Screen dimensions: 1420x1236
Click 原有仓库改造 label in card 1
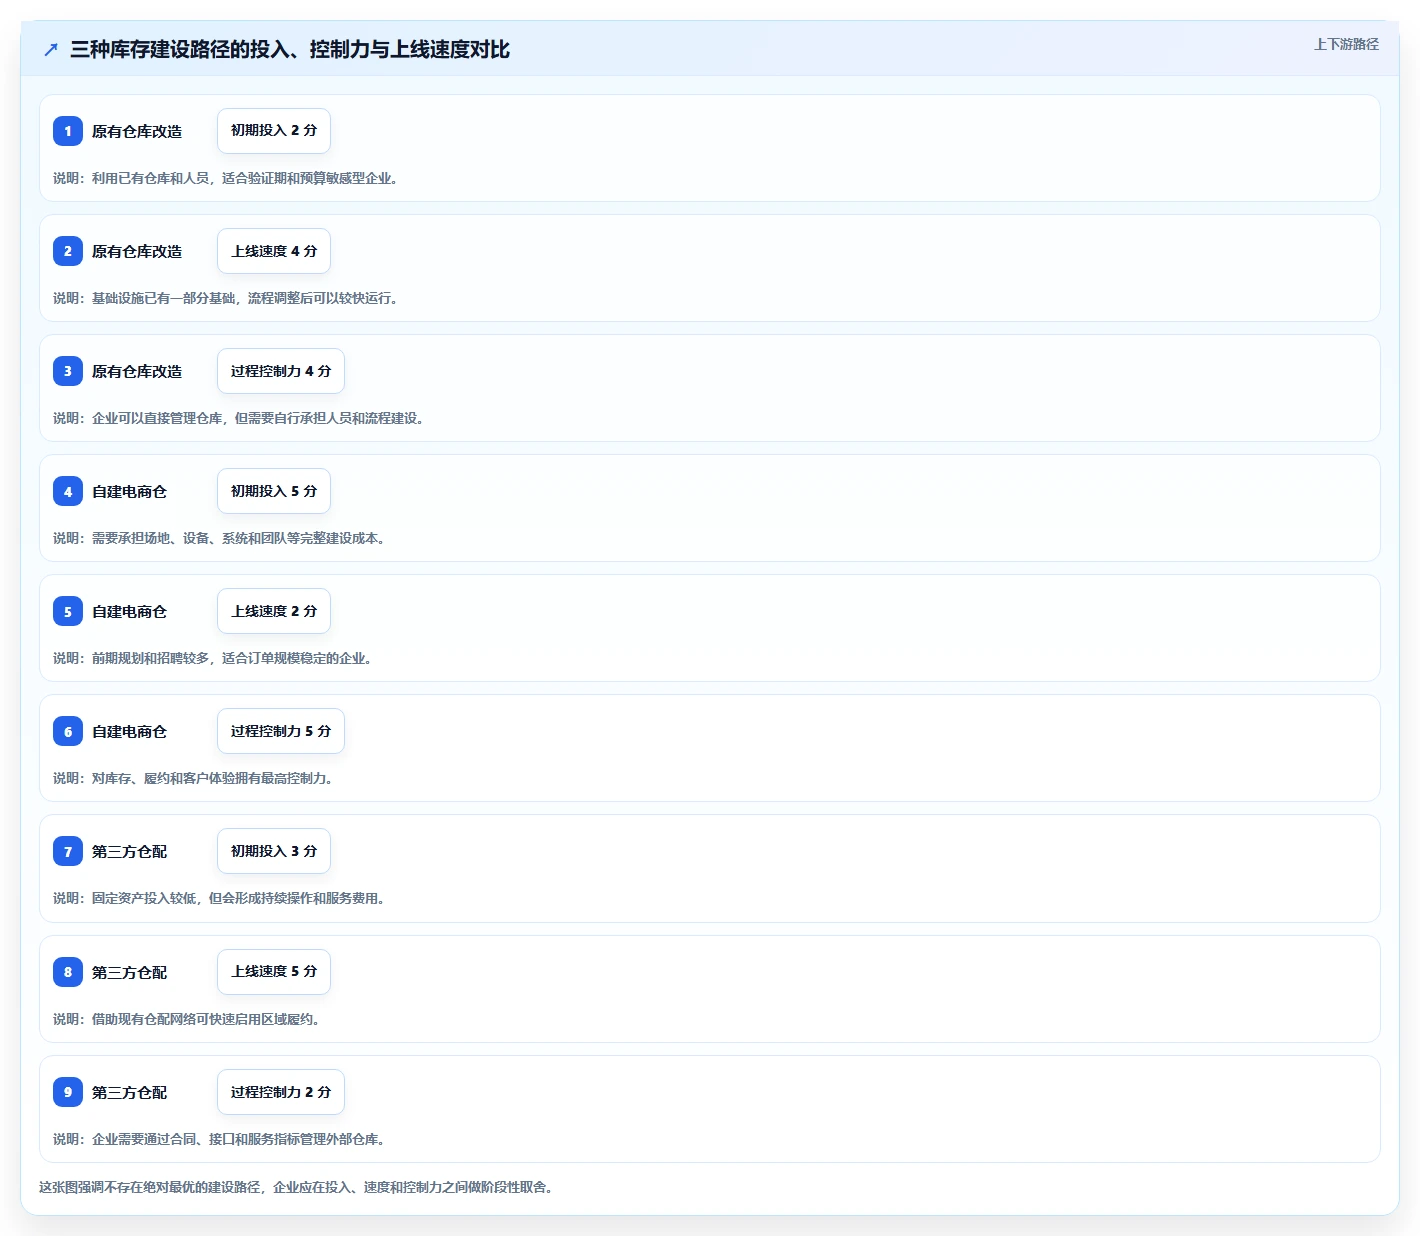(x=137, y=131)
